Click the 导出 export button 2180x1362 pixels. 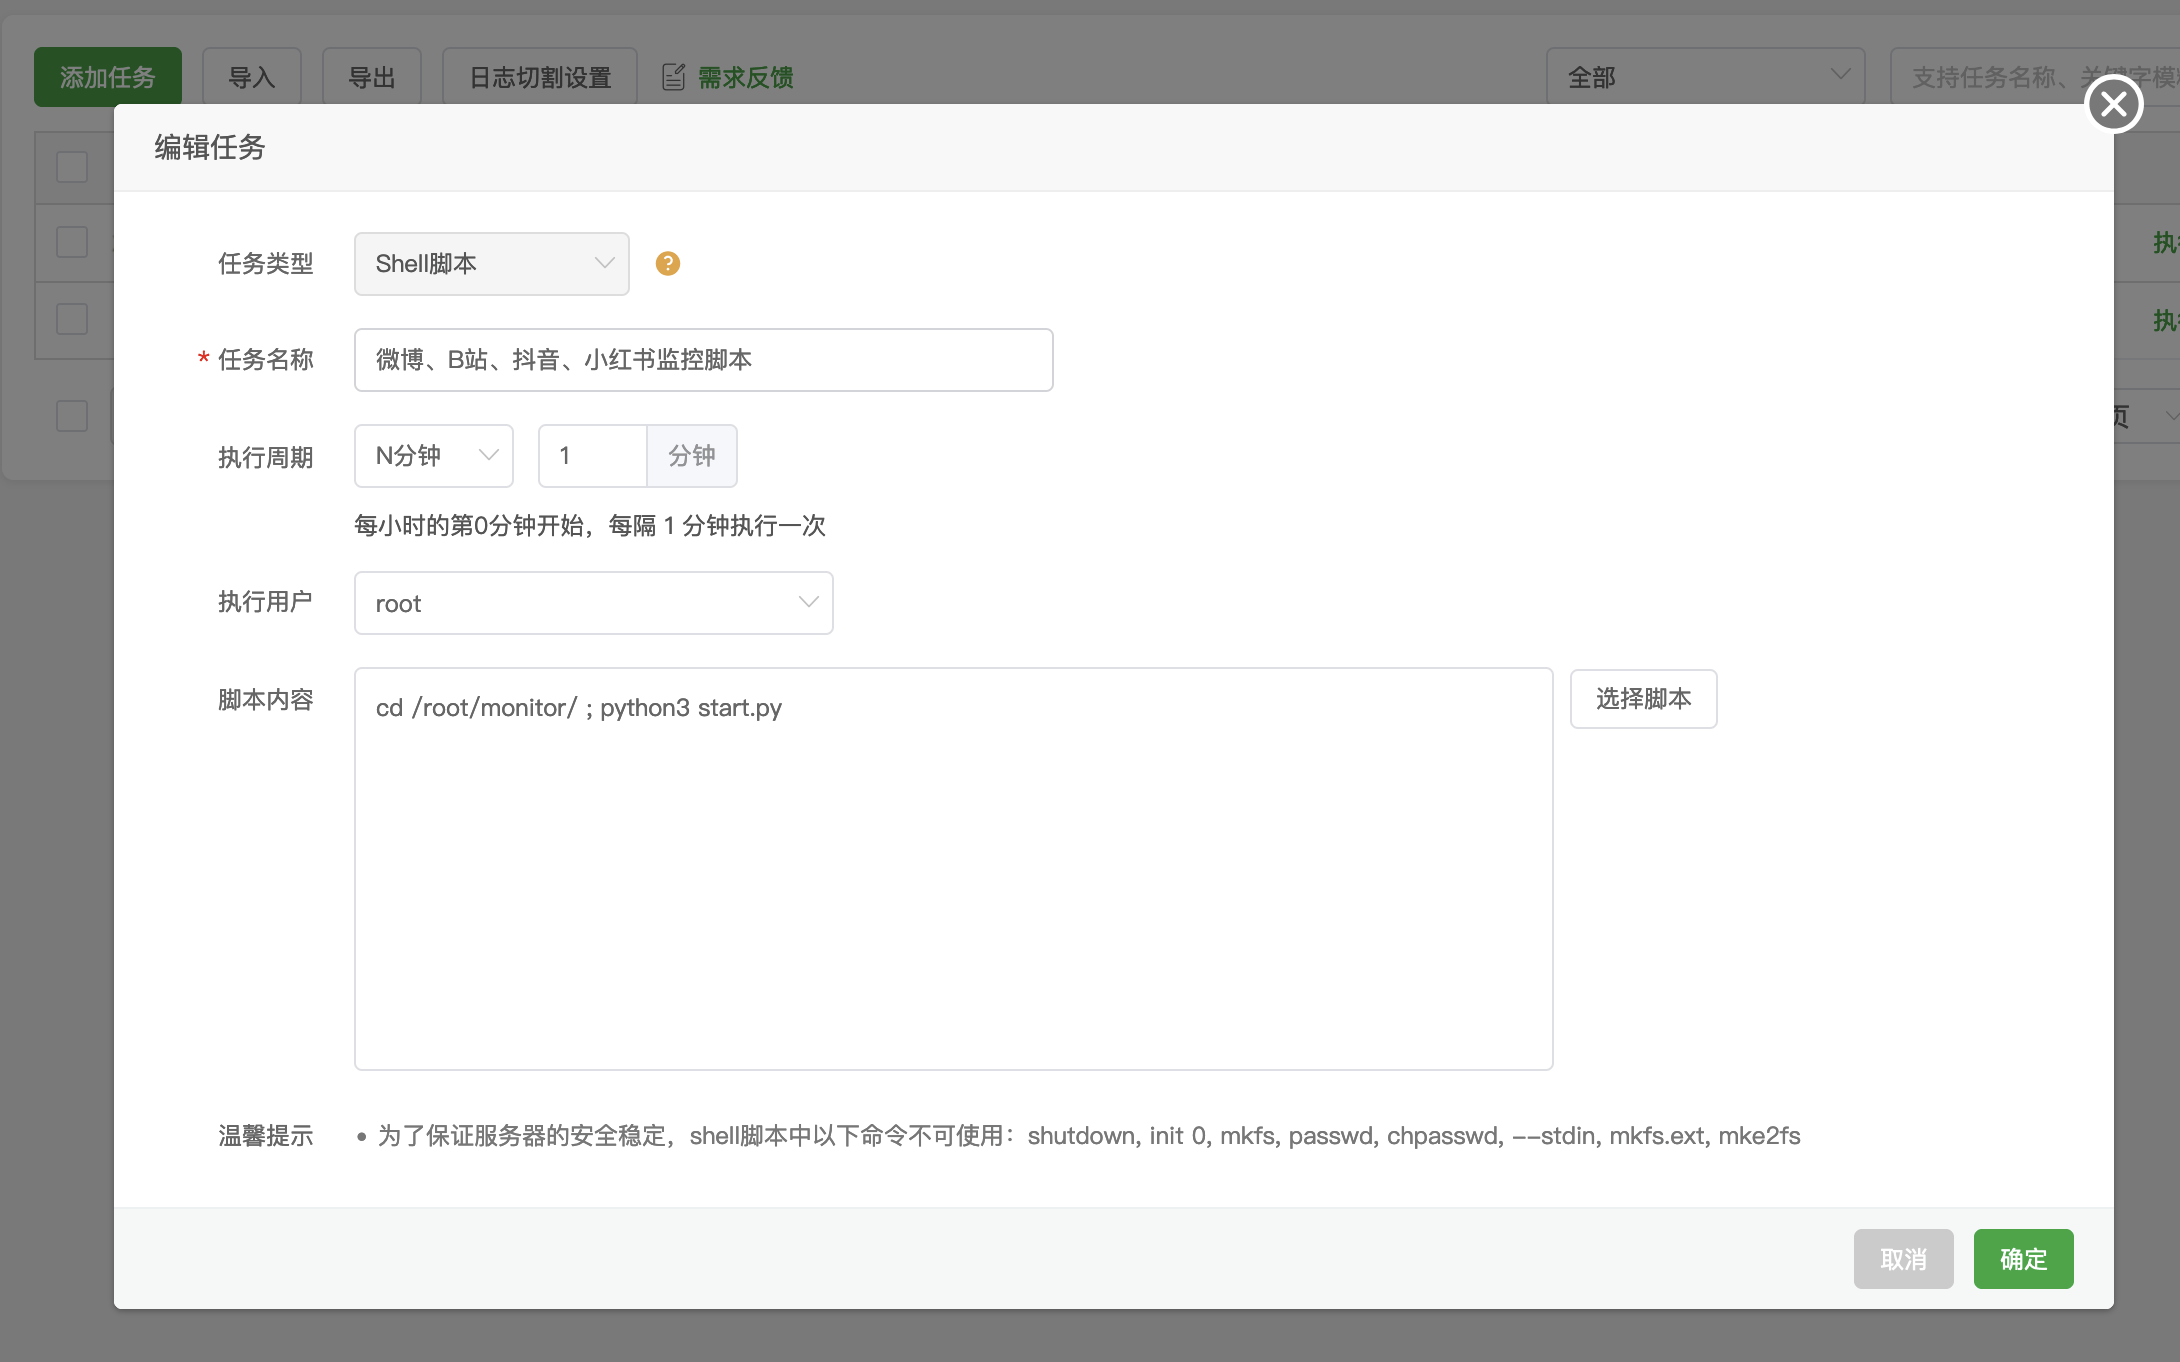(371, 75)
